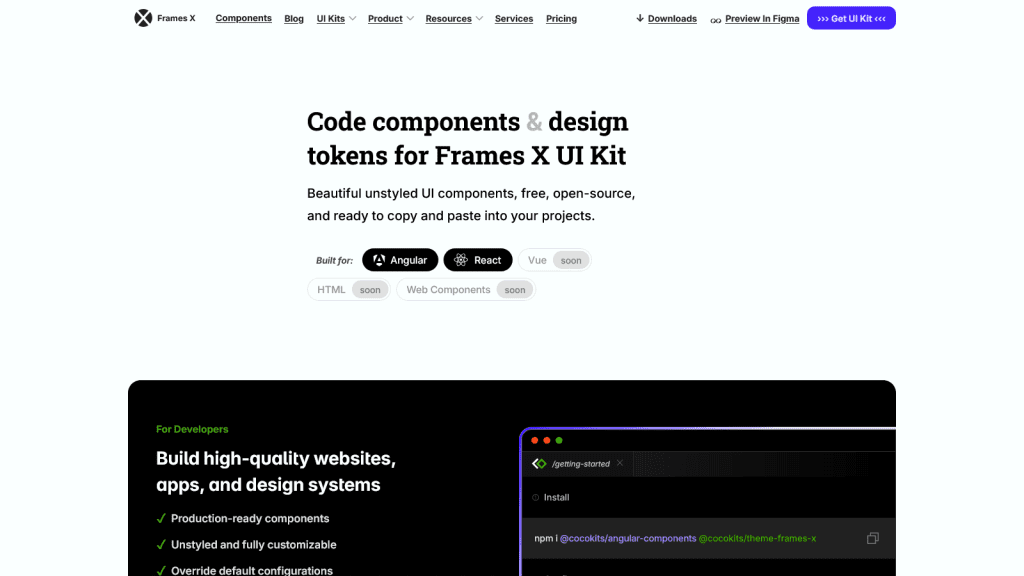Click the Downloads arrow icon
This screenshot has width=1024, height=576.
(x=639, y=18)
